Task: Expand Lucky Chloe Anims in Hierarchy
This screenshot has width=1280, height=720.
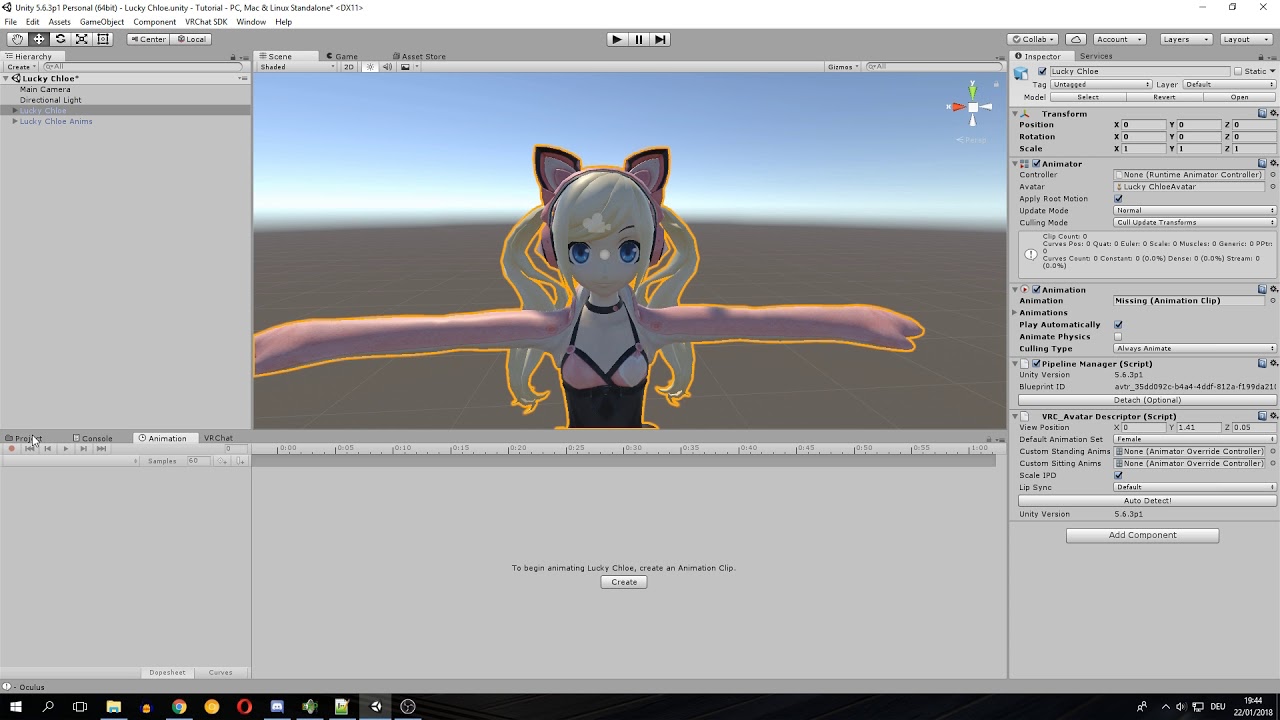Action: point(15,122)
